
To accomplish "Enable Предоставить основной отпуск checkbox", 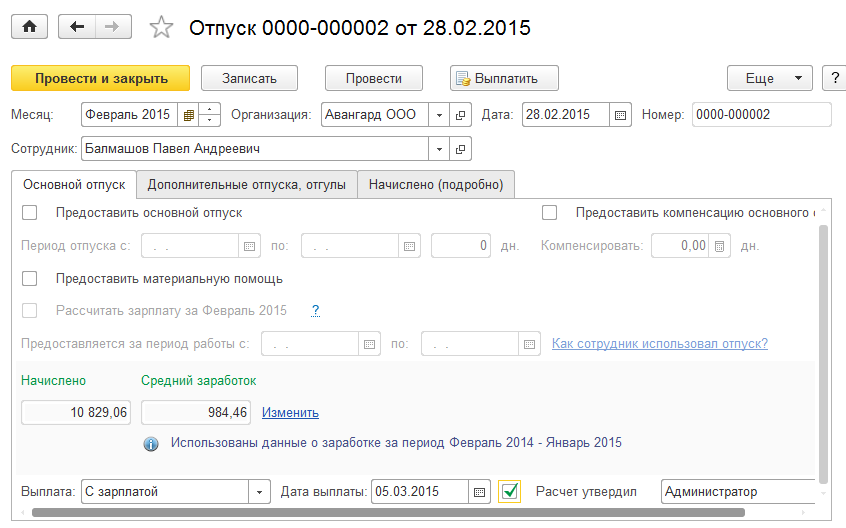I will coord(30,213).
